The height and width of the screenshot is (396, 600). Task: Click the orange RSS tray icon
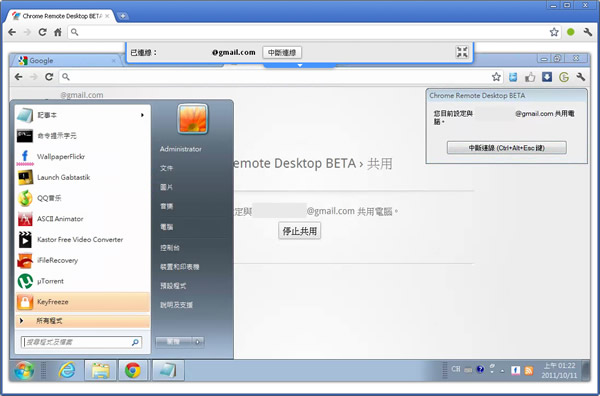tap(529, 370)
